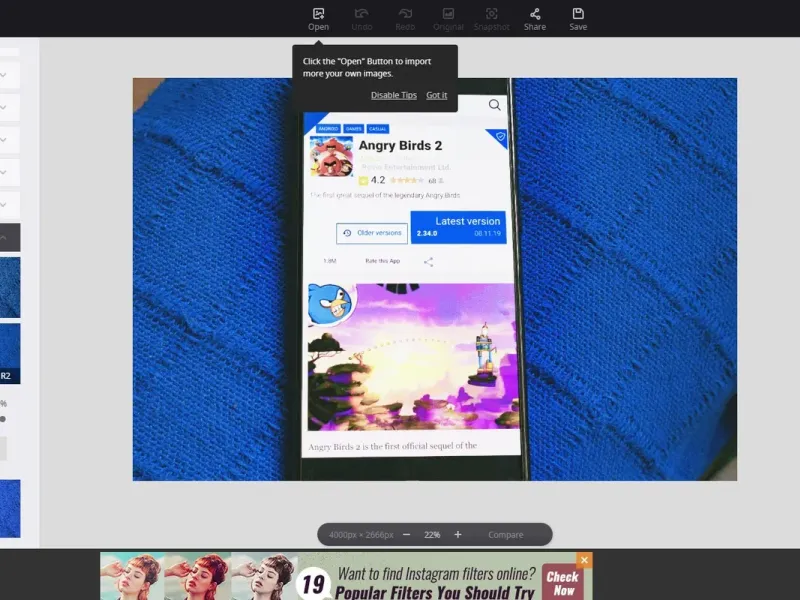
Task: Click the Instagram filters ad banner text
Action: click(x=435, y=583)
